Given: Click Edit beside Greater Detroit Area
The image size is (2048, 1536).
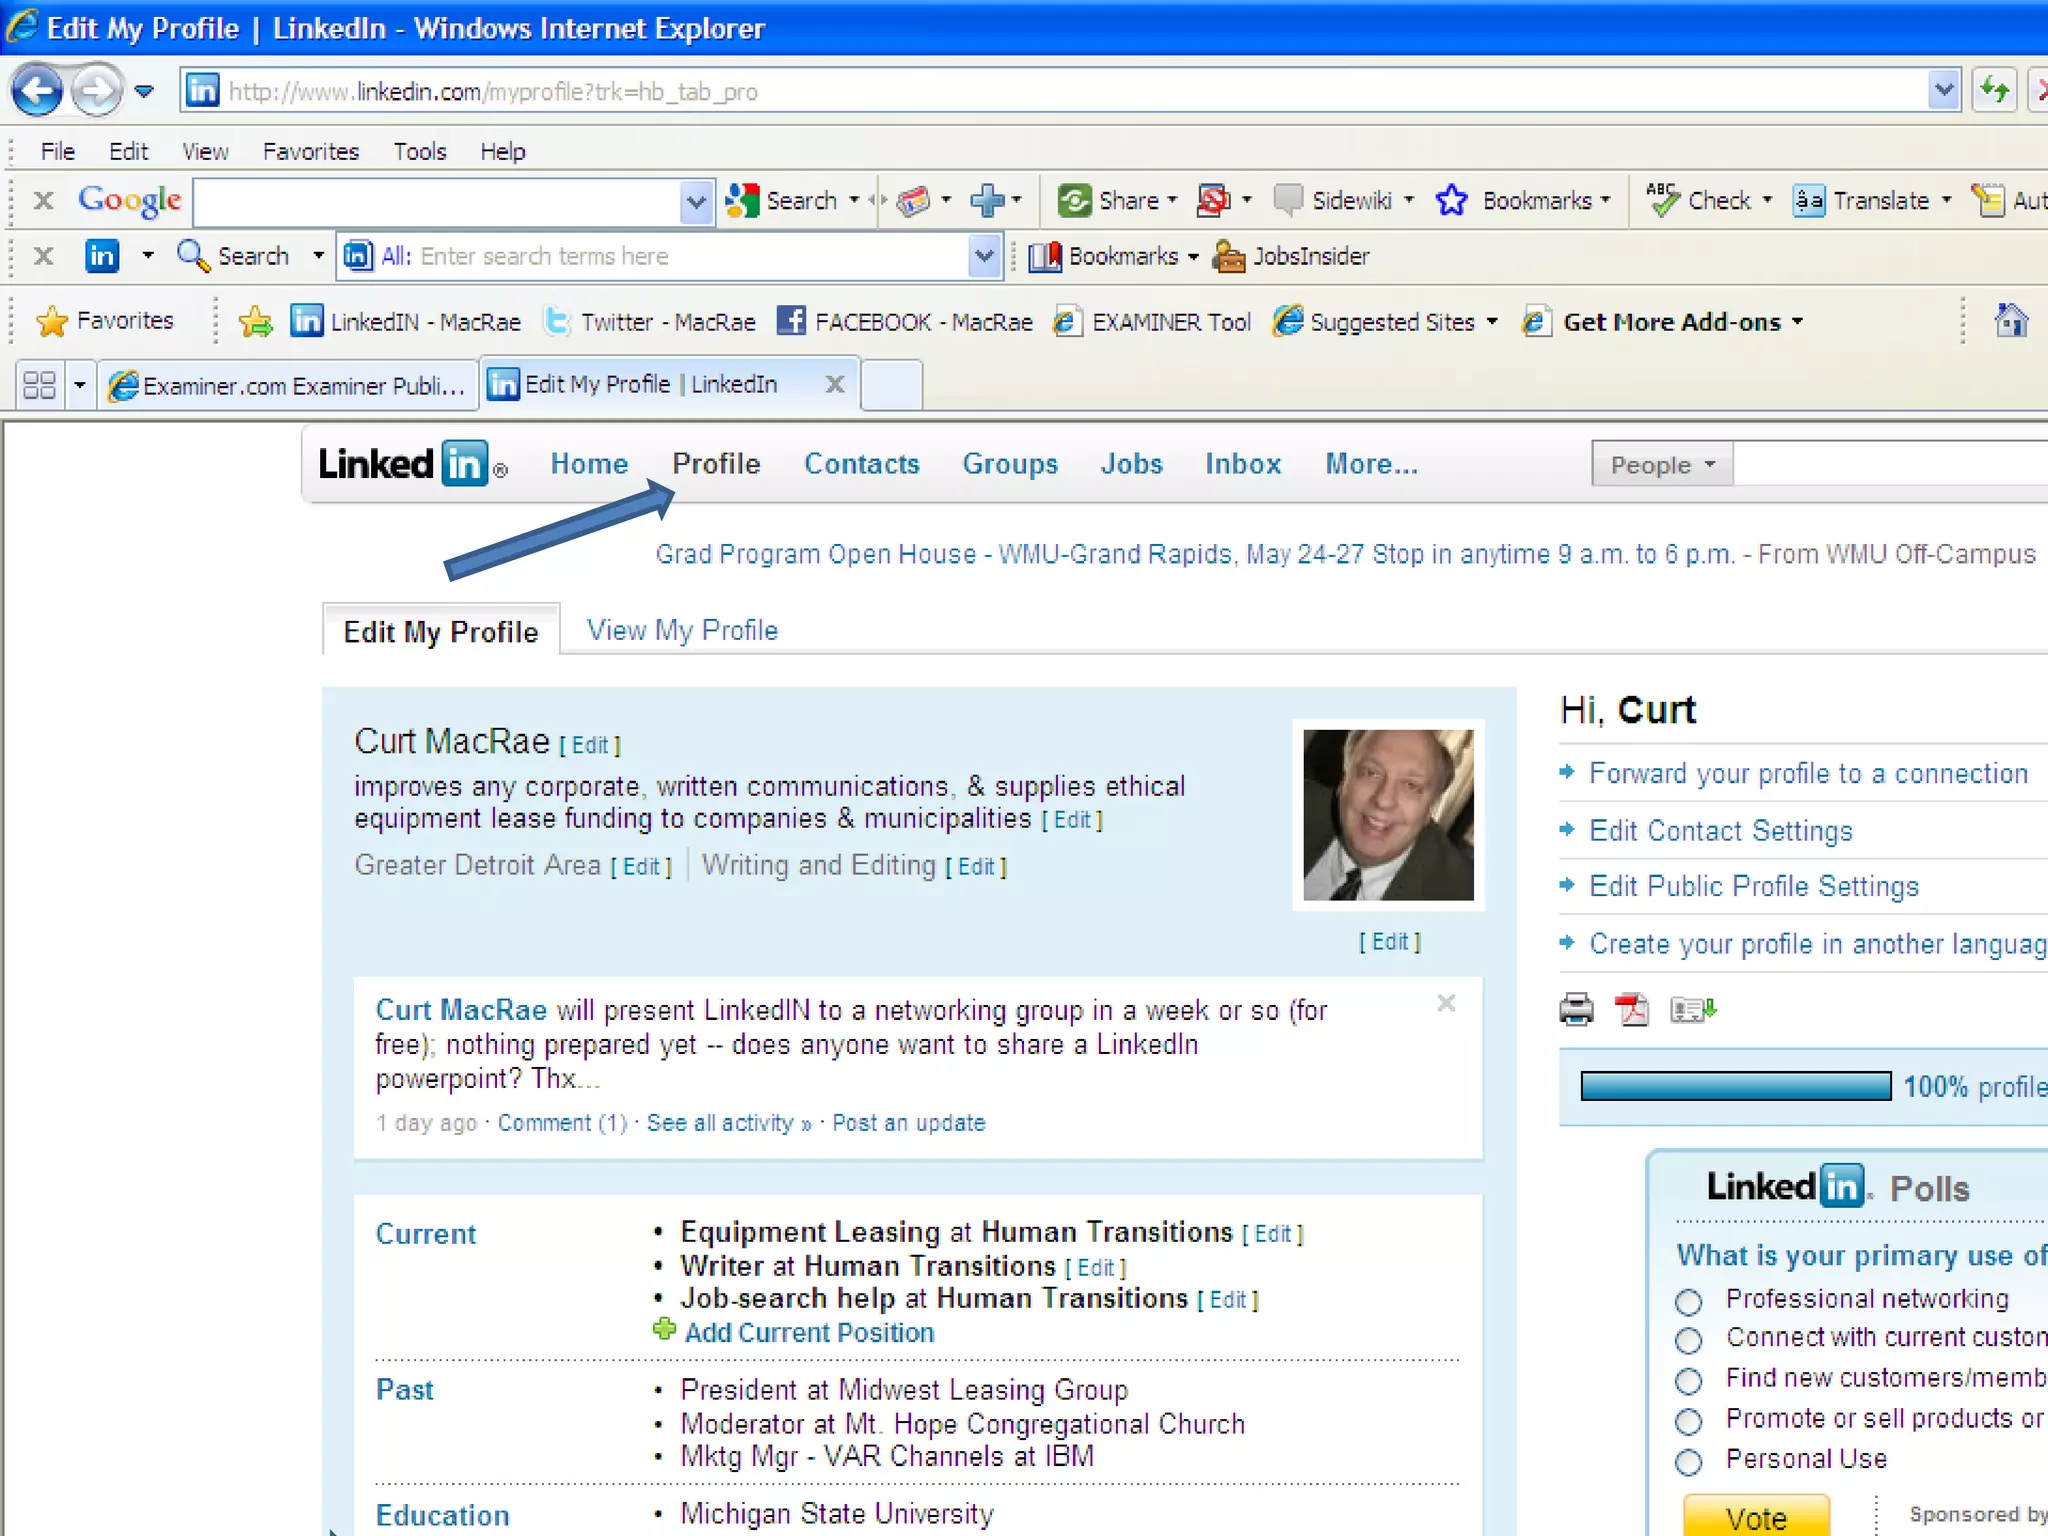Looking at the screenshot, I should point(641,866).
